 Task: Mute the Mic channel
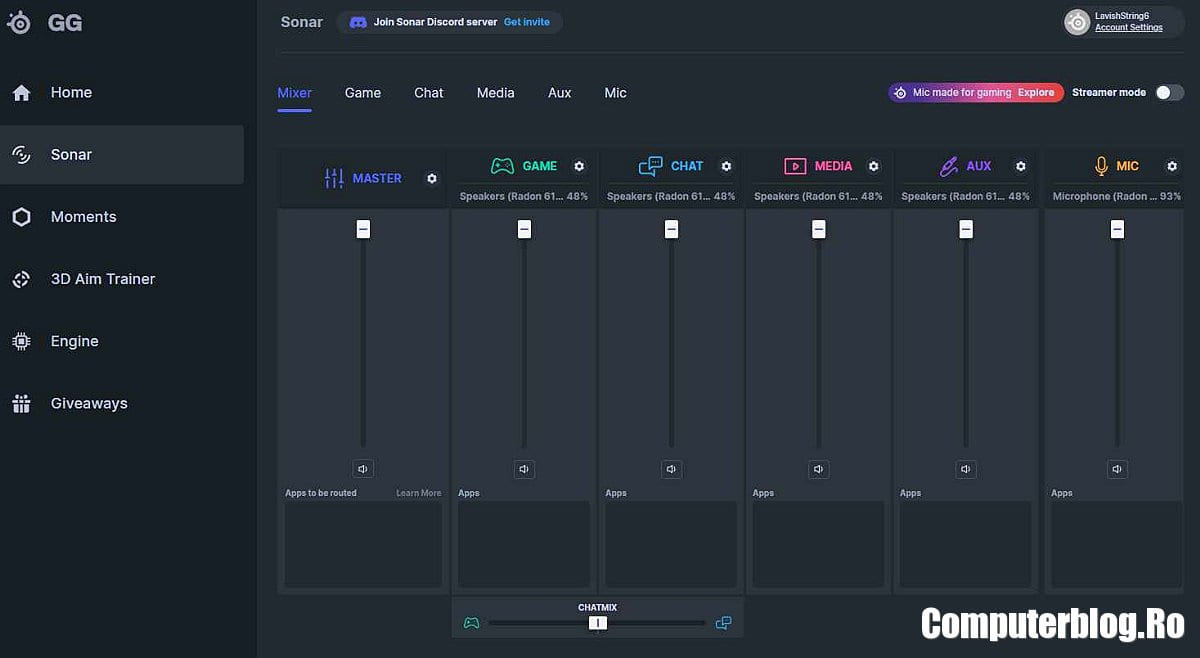(1118, 468)
